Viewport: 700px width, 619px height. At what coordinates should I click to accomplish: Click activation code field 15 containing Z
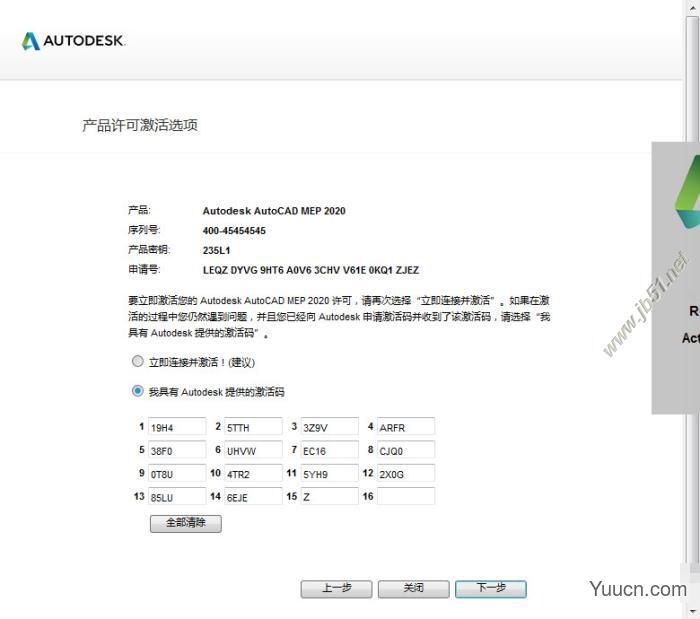329,496
